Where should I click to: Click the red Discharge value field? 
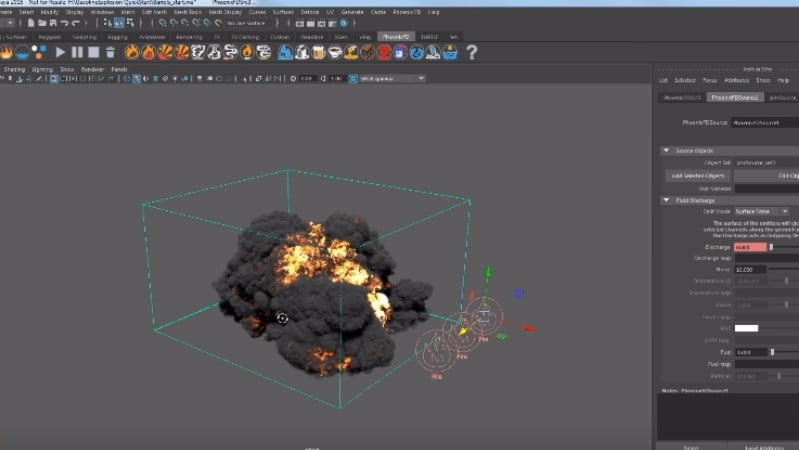tap(750, 247)
